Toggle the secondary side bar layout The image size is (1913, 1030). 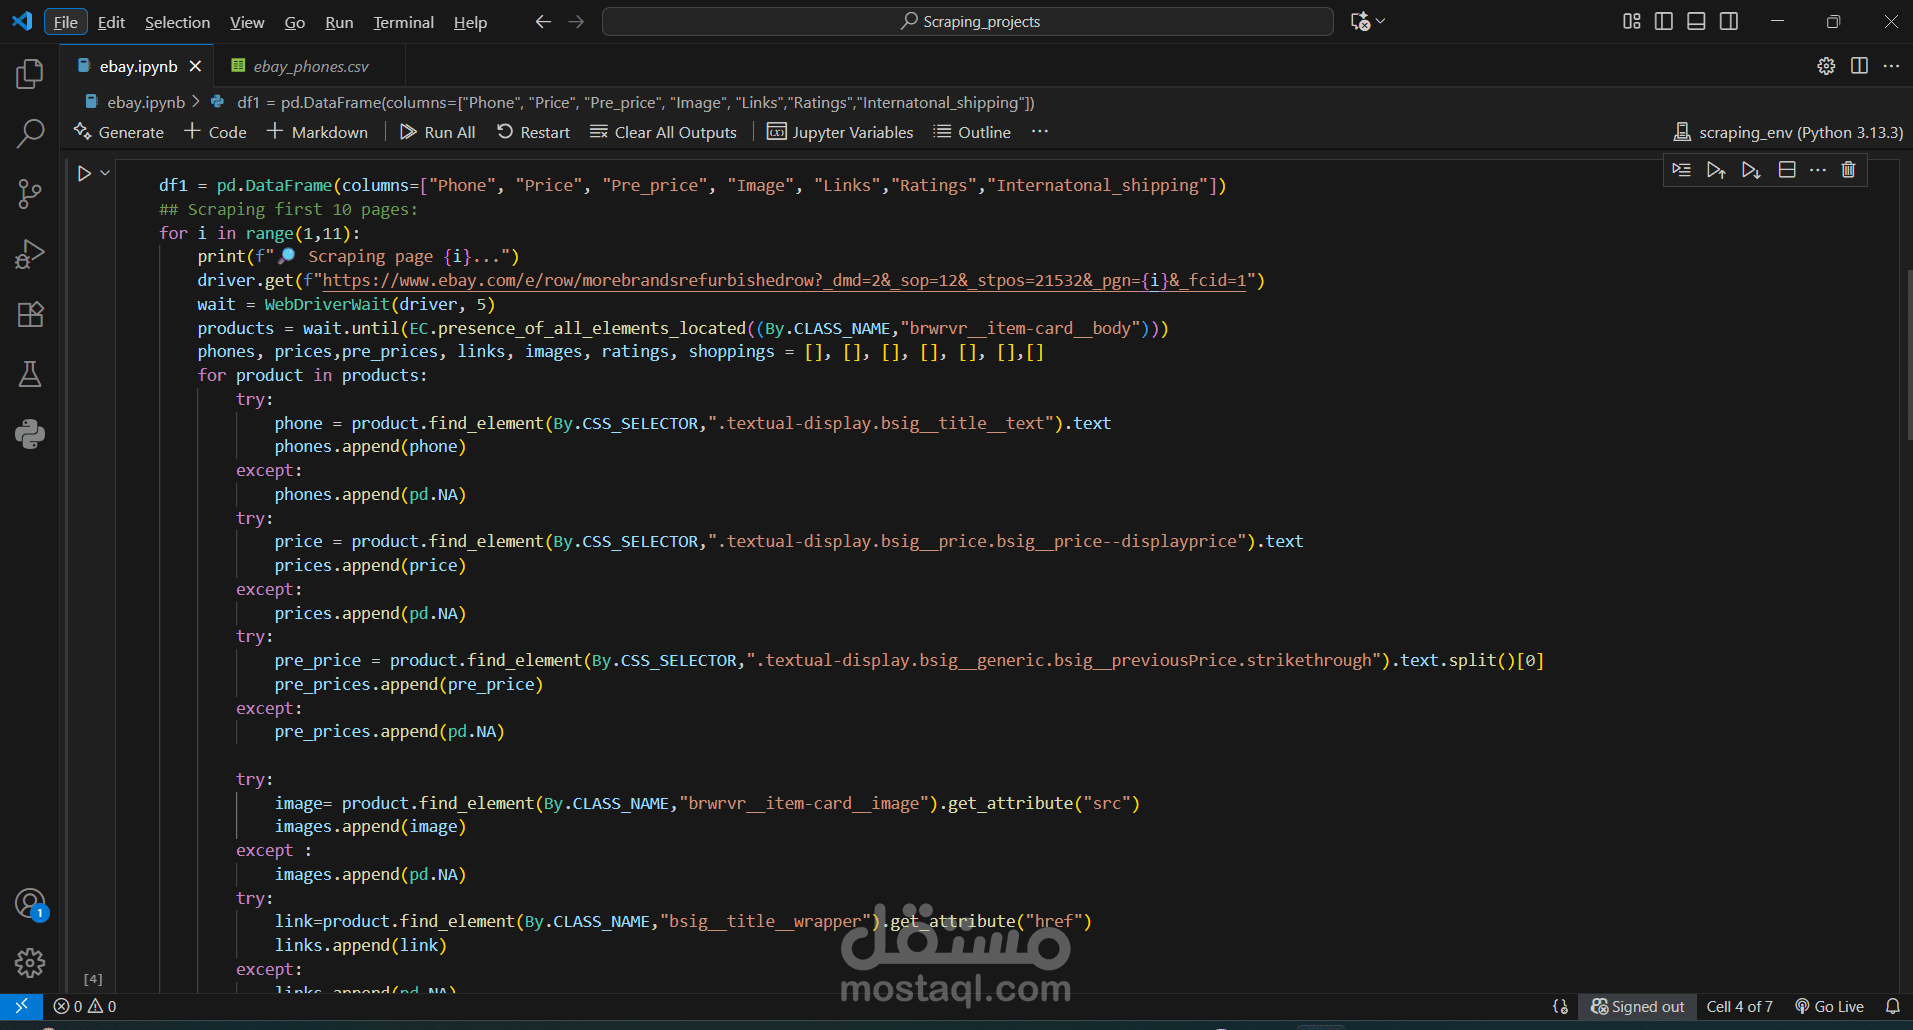coord(1729,21)
